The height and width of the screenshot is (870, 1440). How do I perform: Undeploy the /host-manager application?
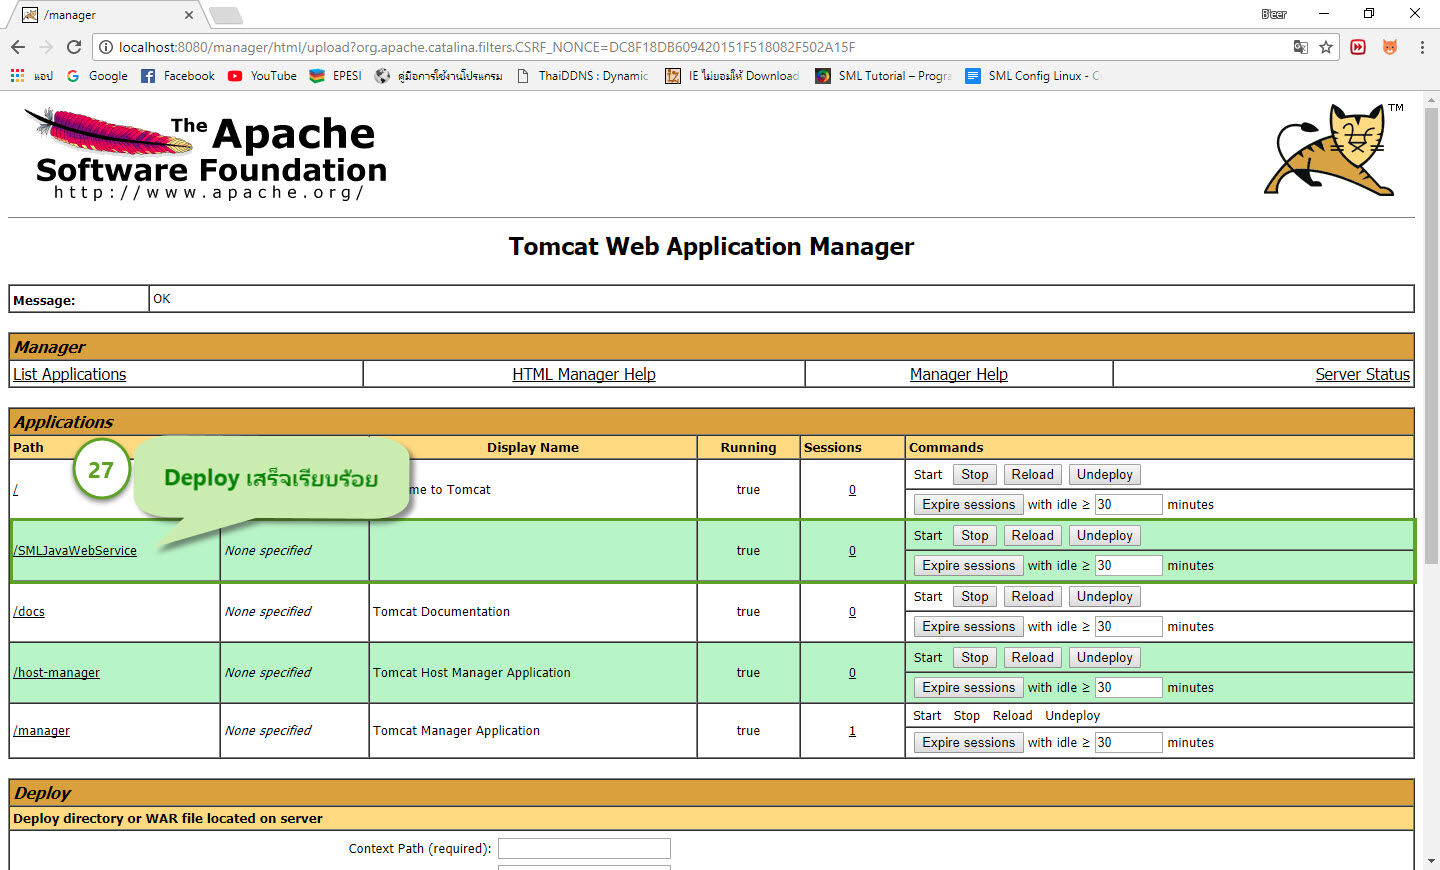(1105, 658)
